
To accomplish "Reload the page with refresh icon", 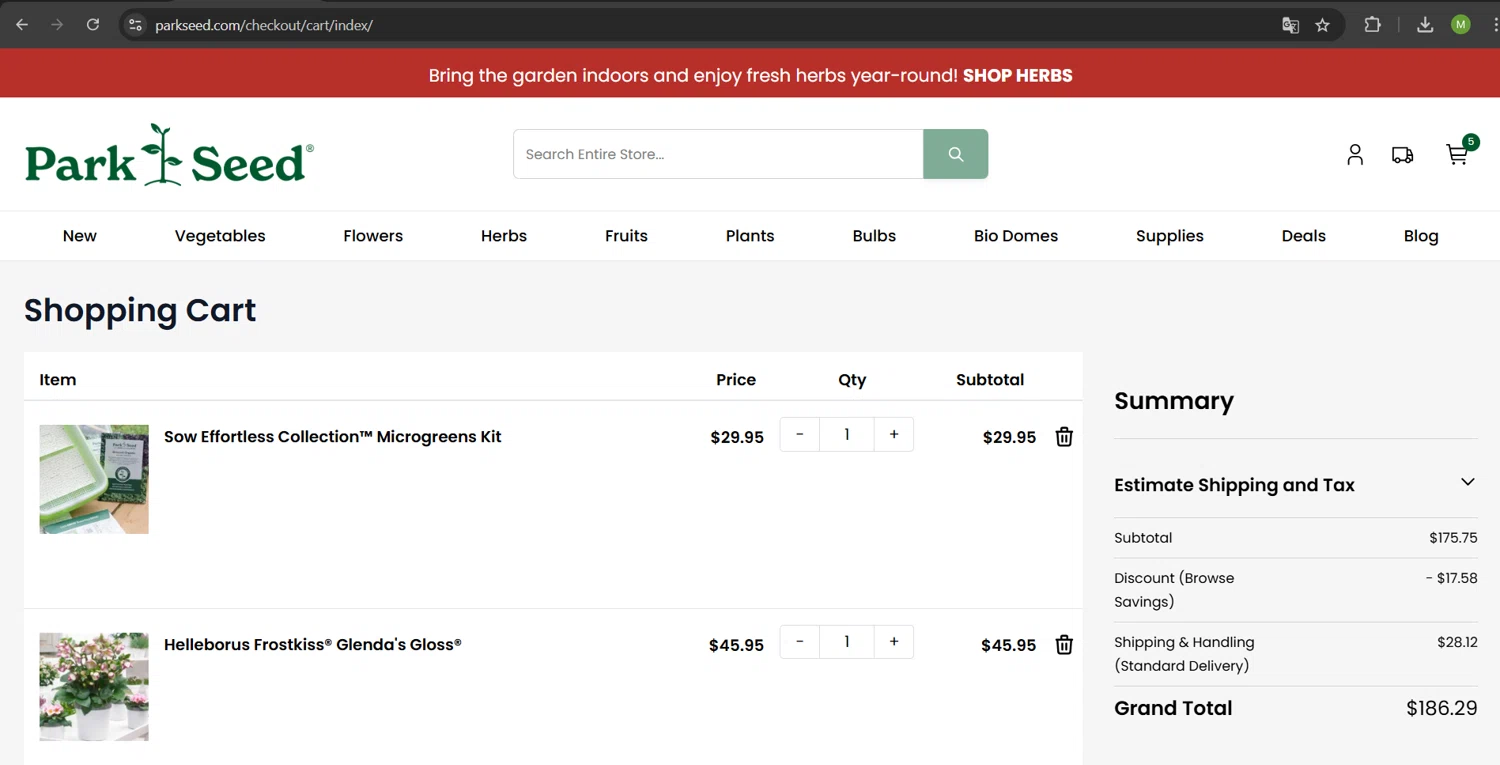I will (93, 25).
